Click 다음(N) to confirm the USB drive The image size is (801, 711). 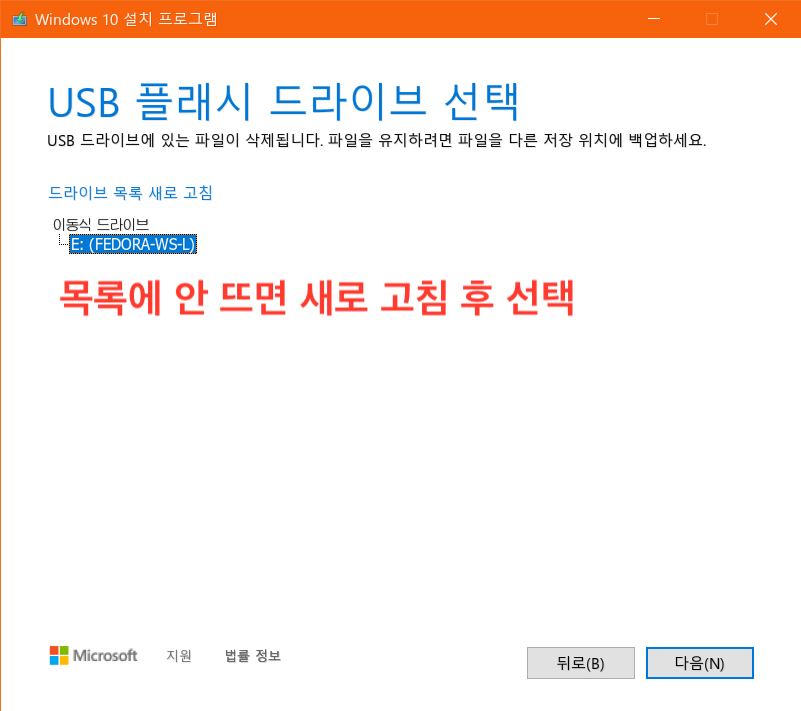coord(699,662)
